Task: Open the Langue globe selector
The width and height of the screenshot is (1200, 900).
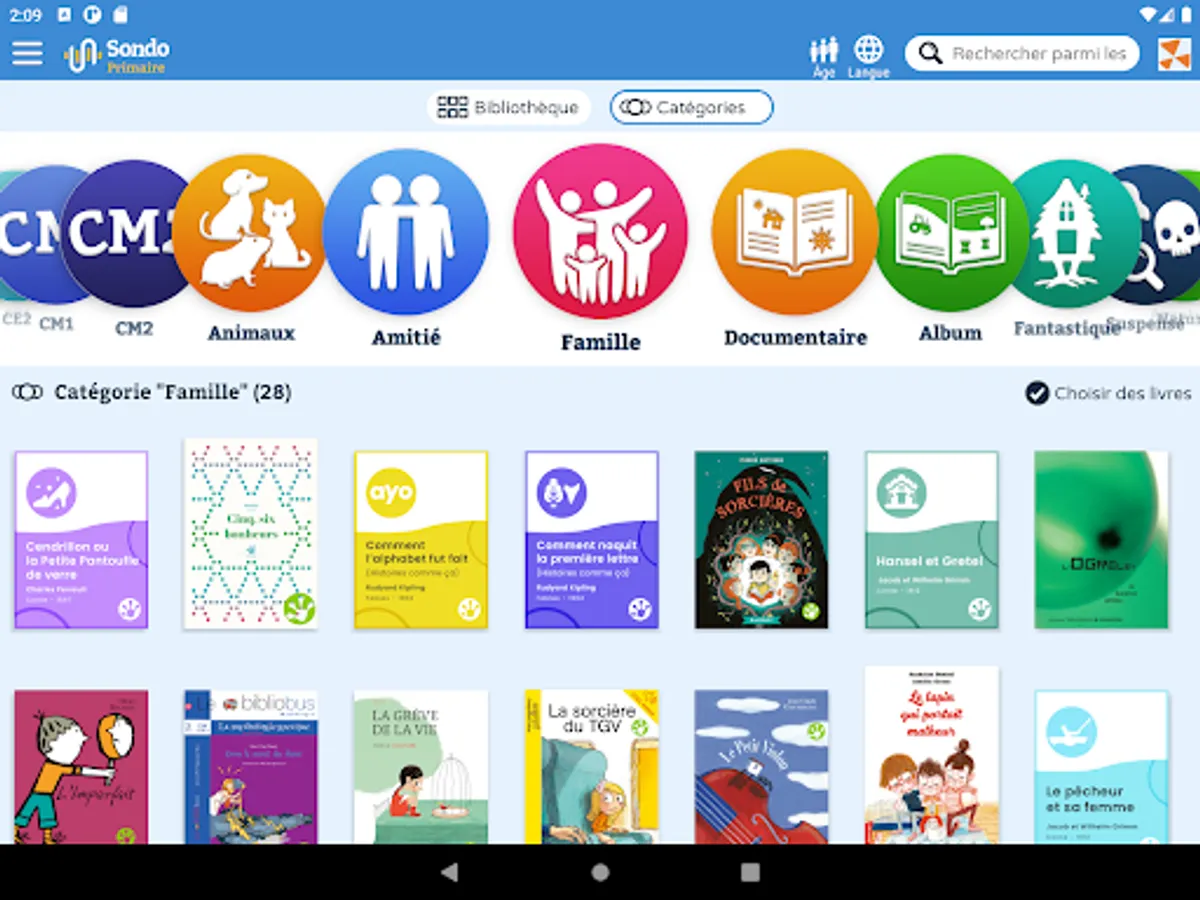Action: (869, 56)
